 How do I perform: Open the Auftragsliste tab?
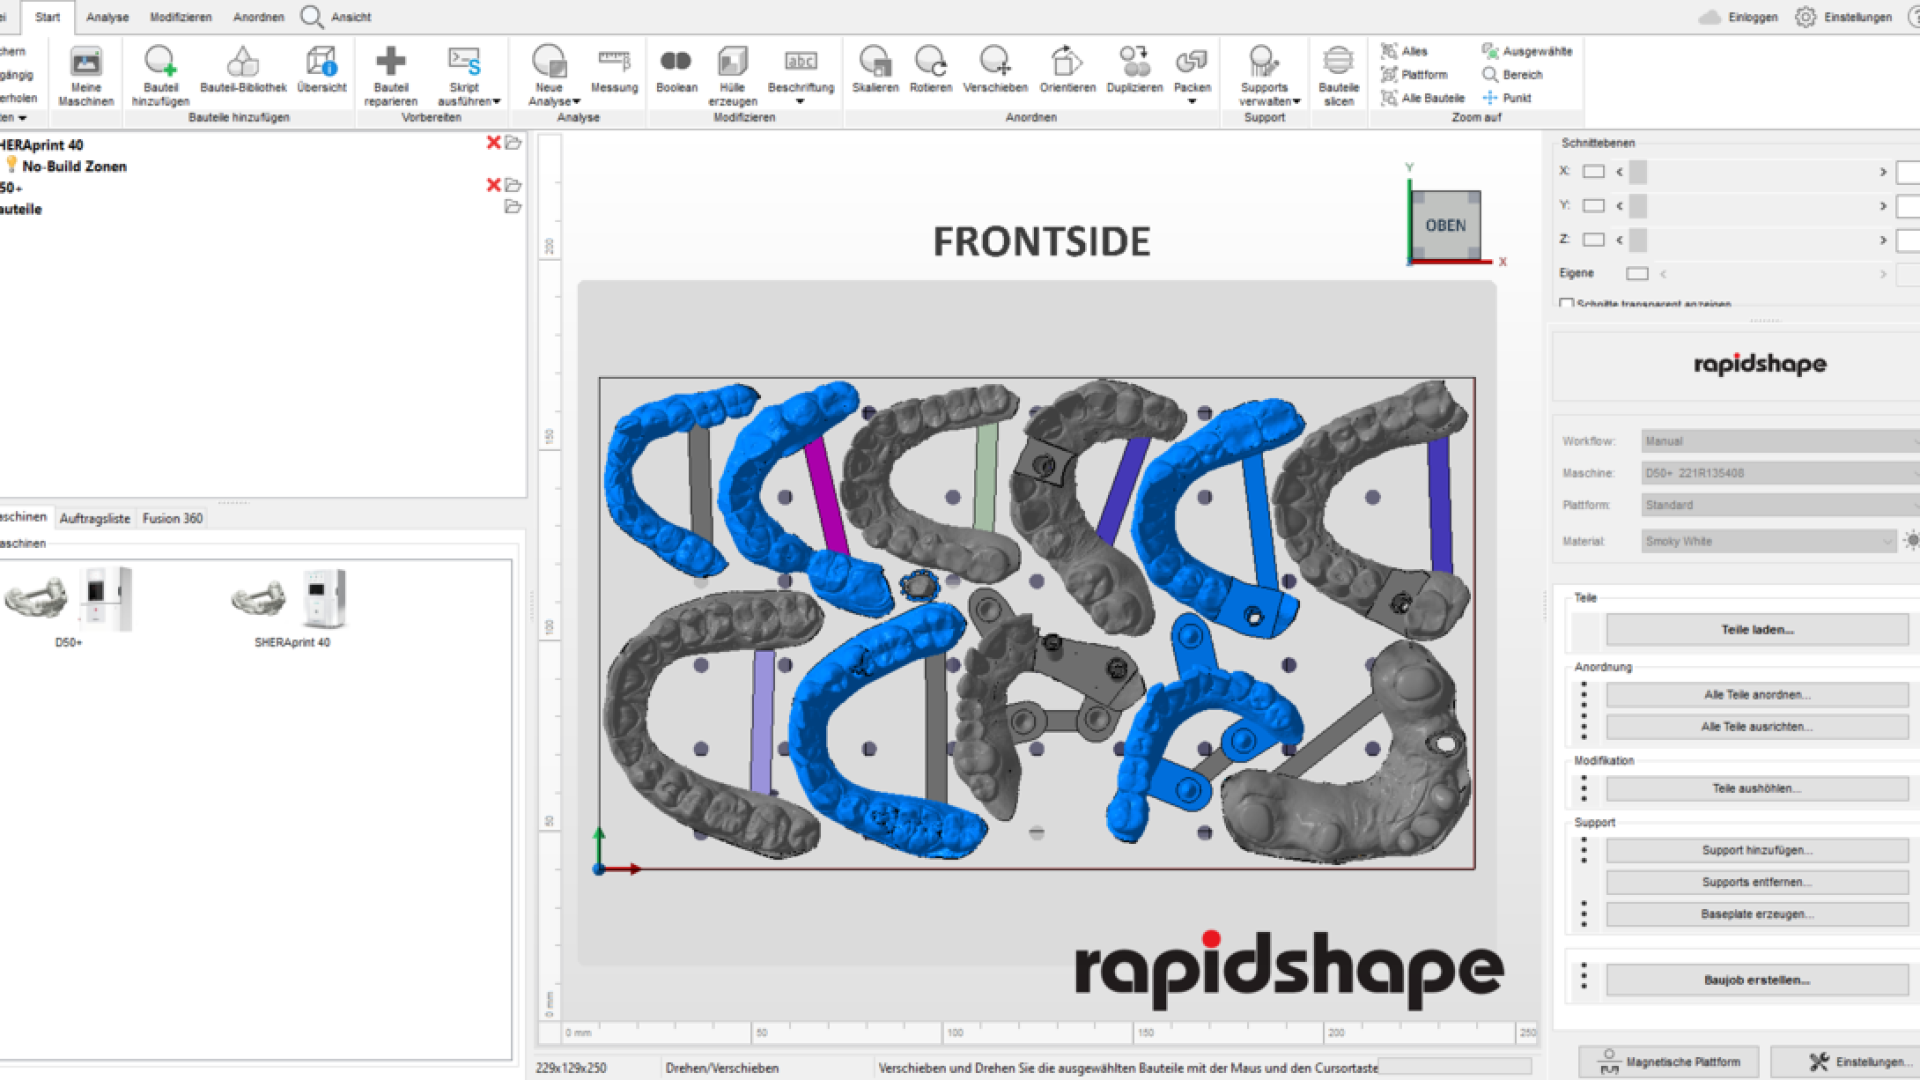coord(95,518)
